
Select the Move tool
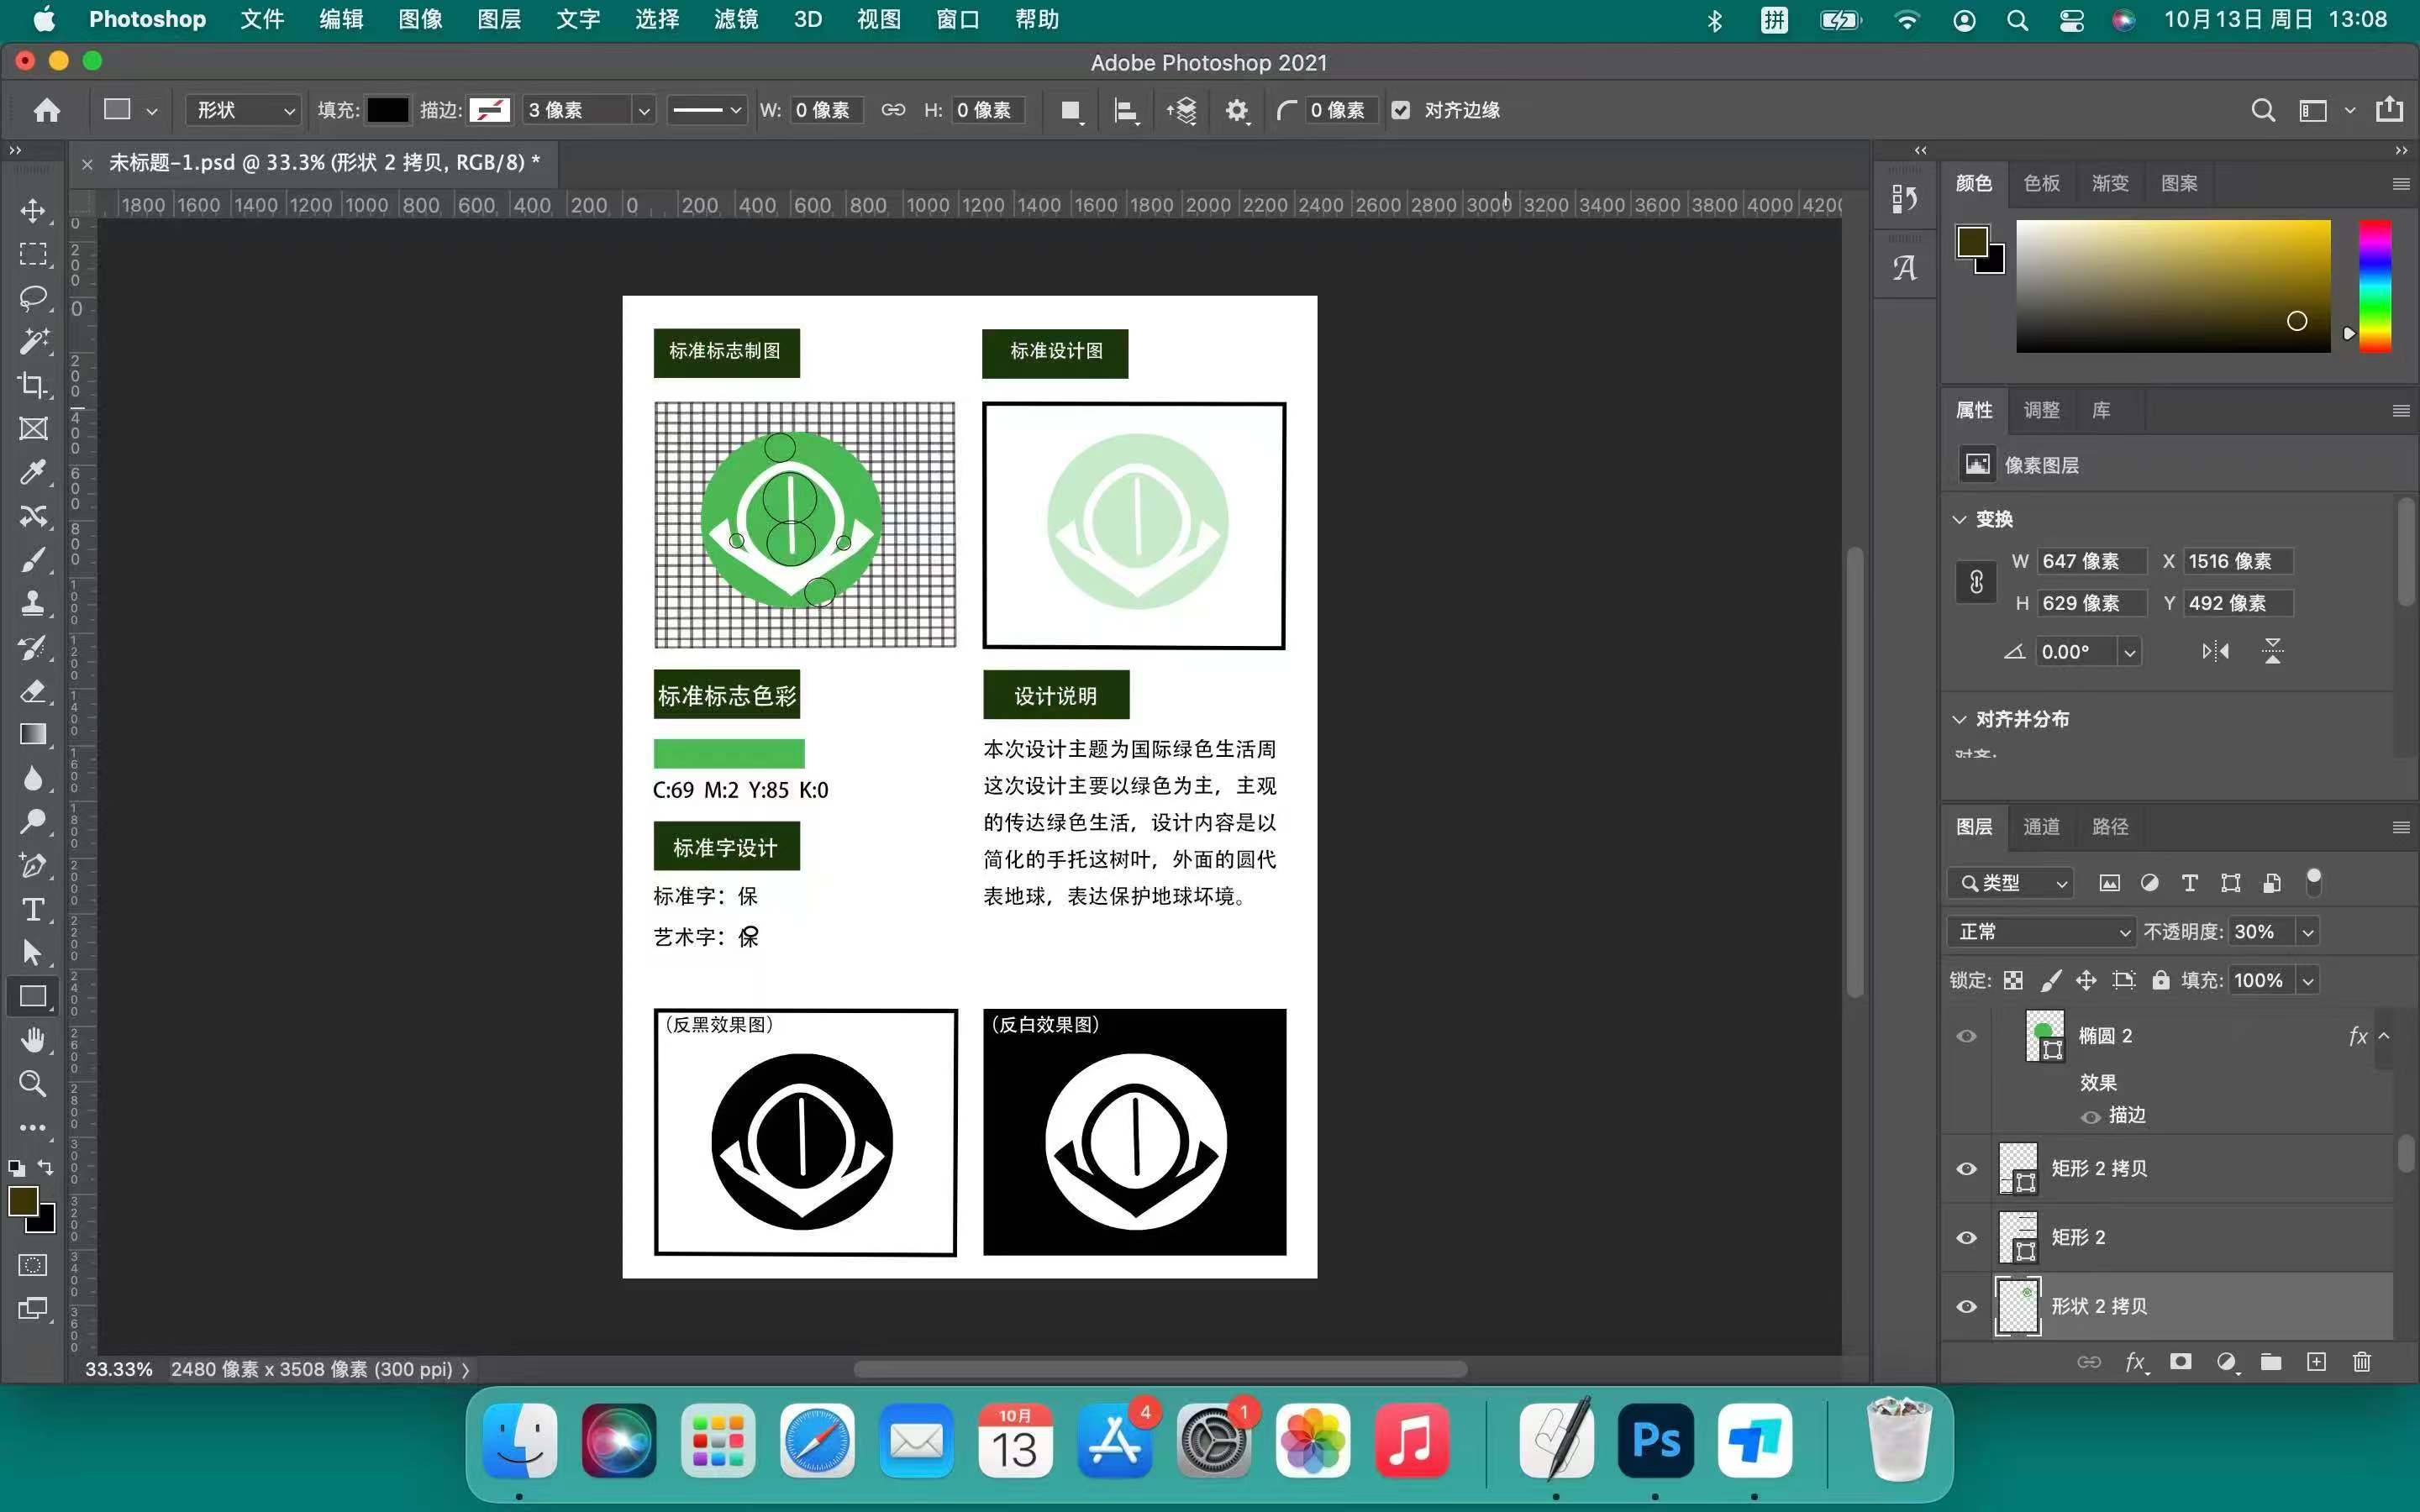tap(33, 211)
